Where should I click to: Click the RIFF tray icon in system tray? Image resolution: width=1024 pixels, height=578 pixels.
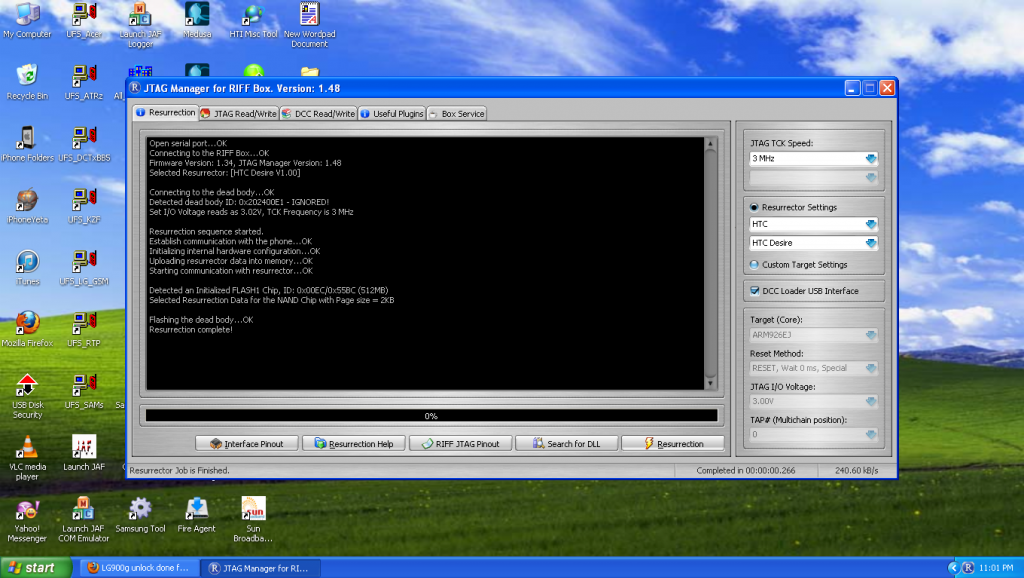click(968, 568)
